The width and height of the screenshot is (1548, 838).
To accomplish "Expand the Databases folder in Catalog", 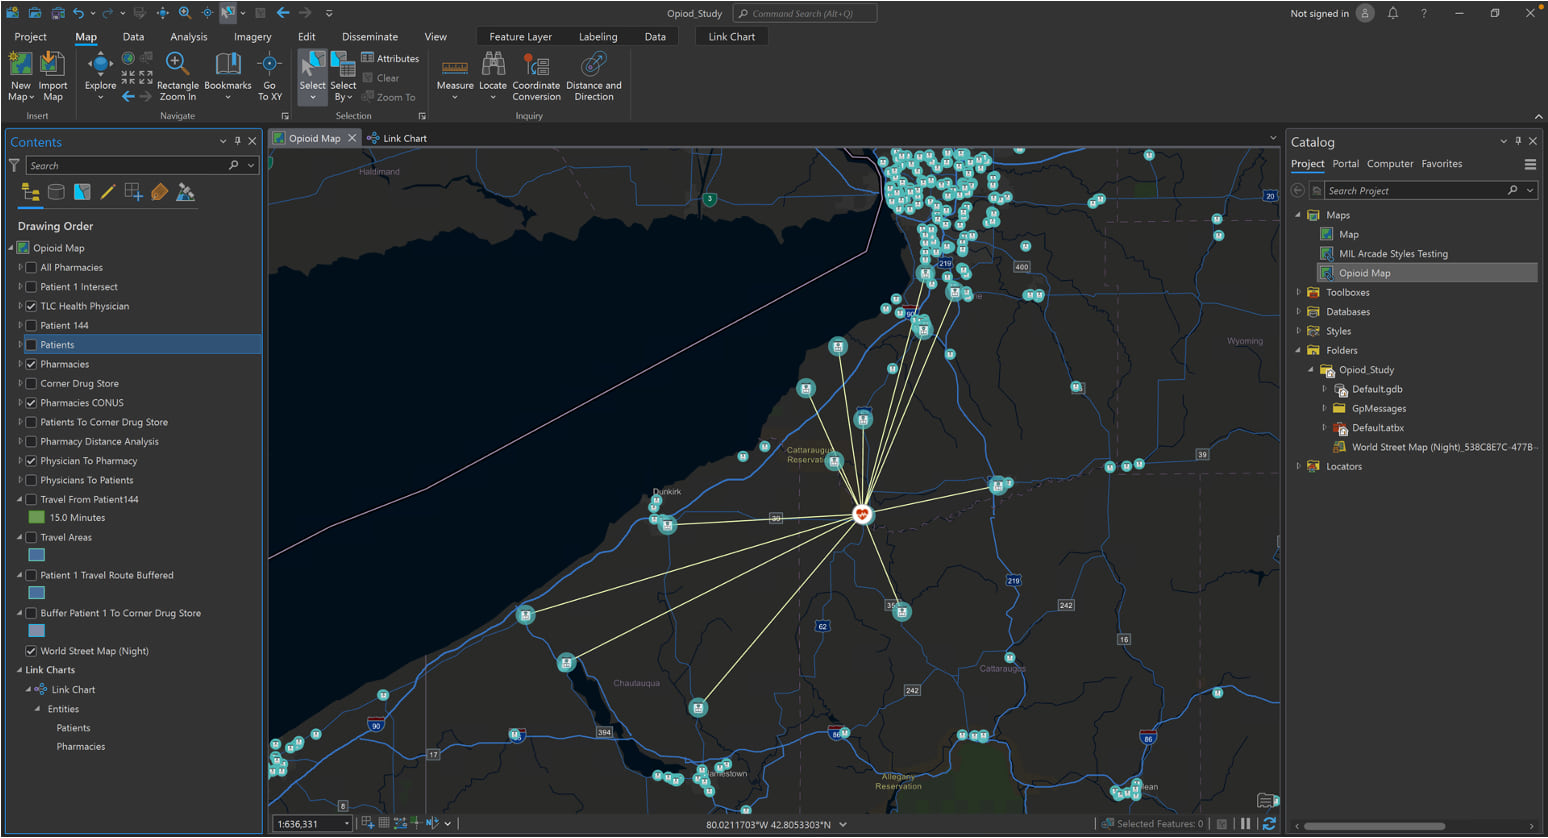I will 1299,312.
